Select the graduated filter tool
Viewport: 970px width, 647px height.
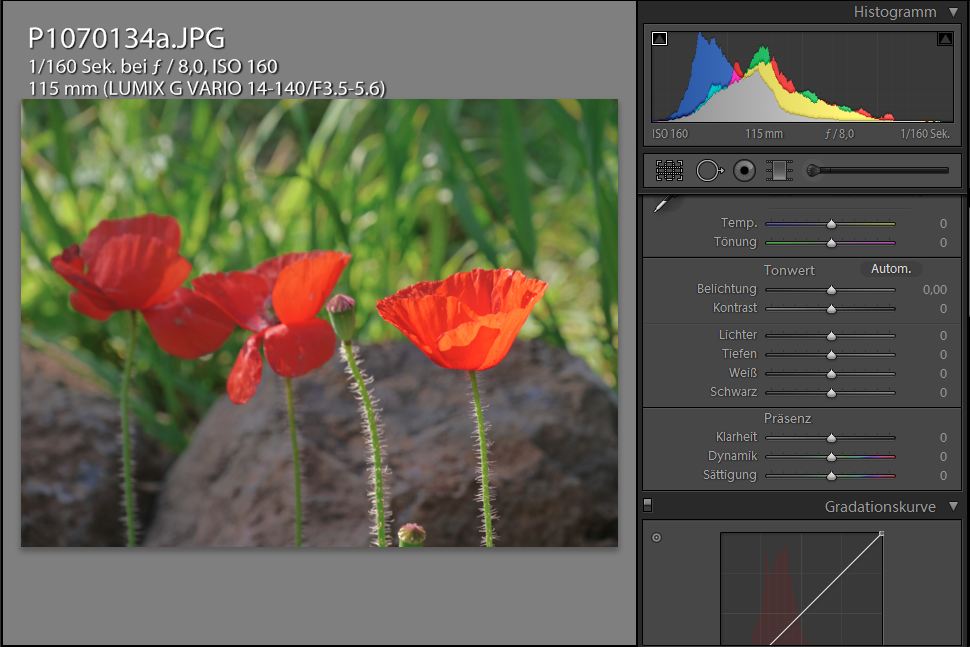[x=779, y=171]
